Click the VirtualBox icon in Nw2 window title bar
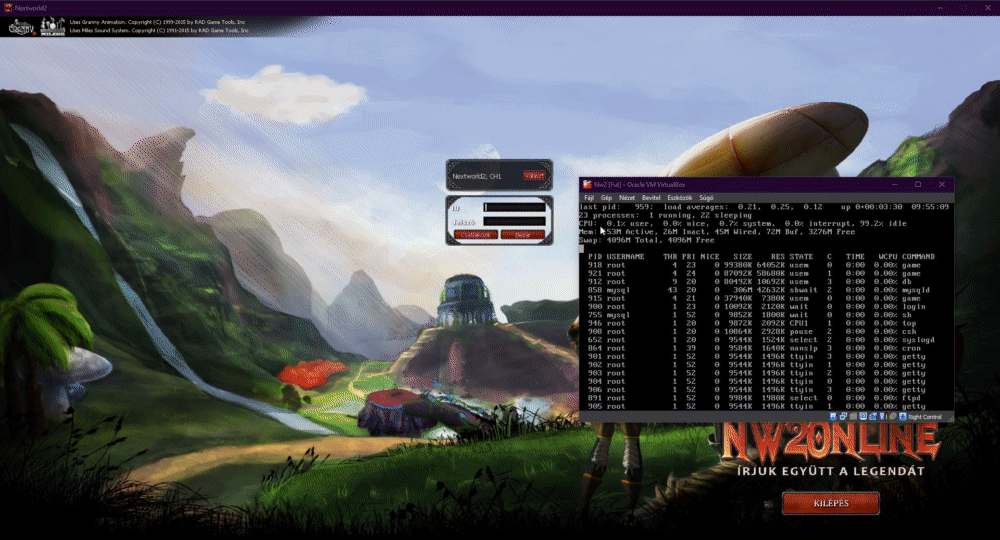 coord(587,184)
